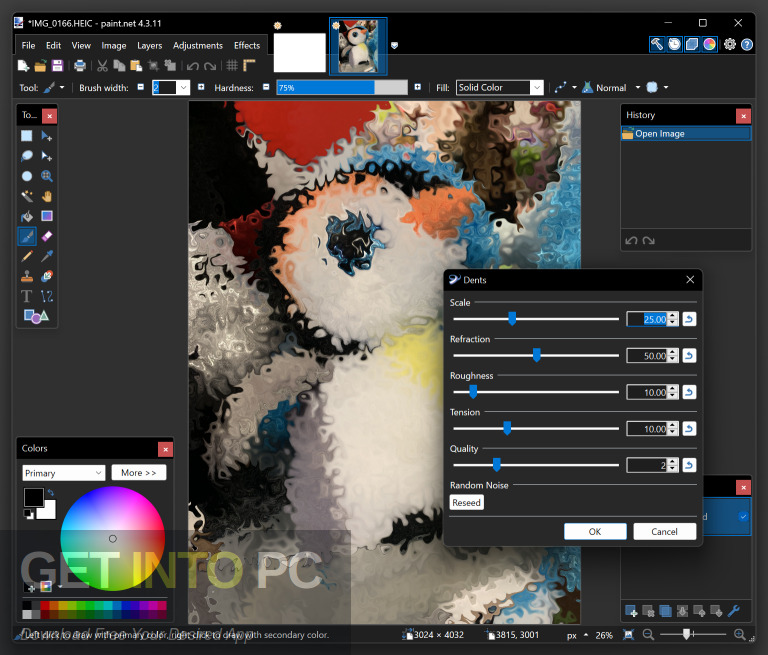Toggle the Tools window button

click(657, 45)
